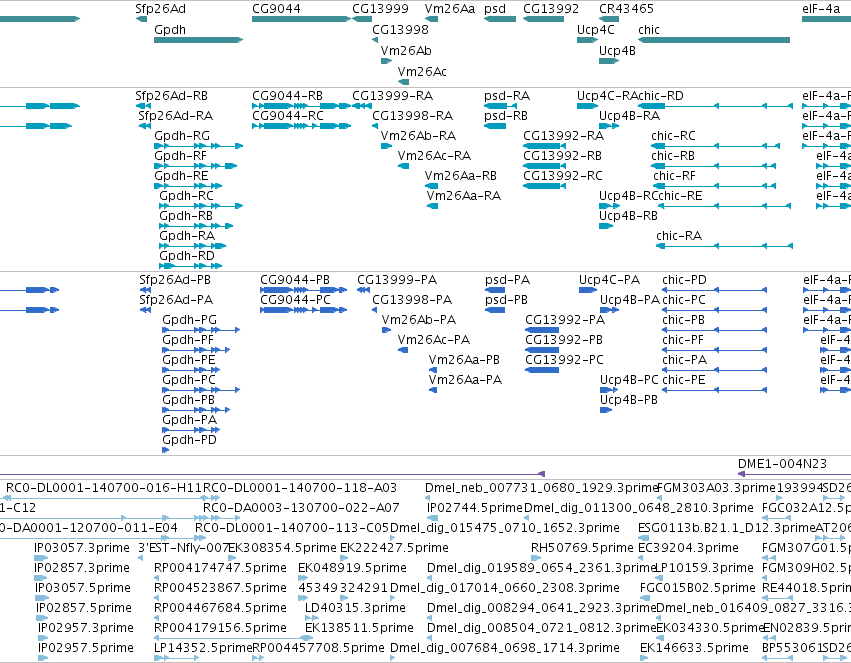
Task: Click protein Vm26Aa-PA
Action: [465, 380]
